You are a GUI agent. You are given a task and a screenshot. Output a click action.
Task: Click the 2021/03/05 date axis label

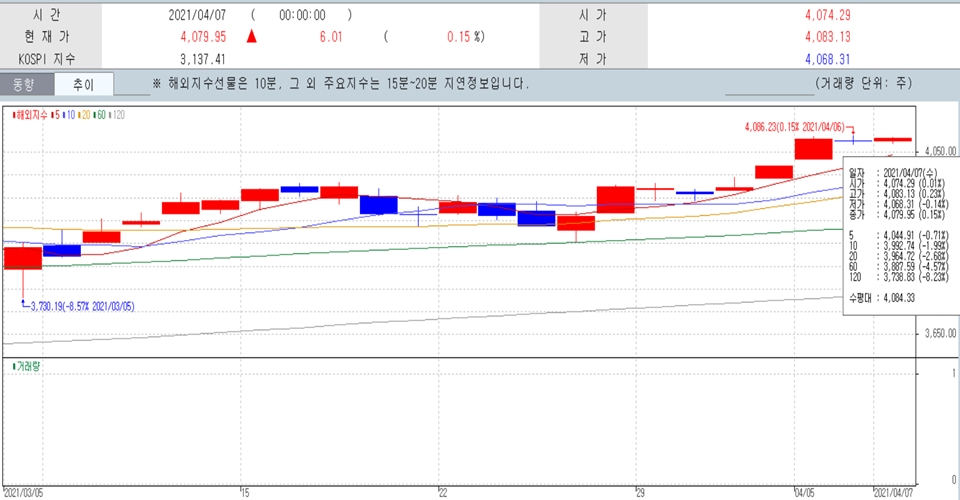pyautogui.click(x=23, y=493)
